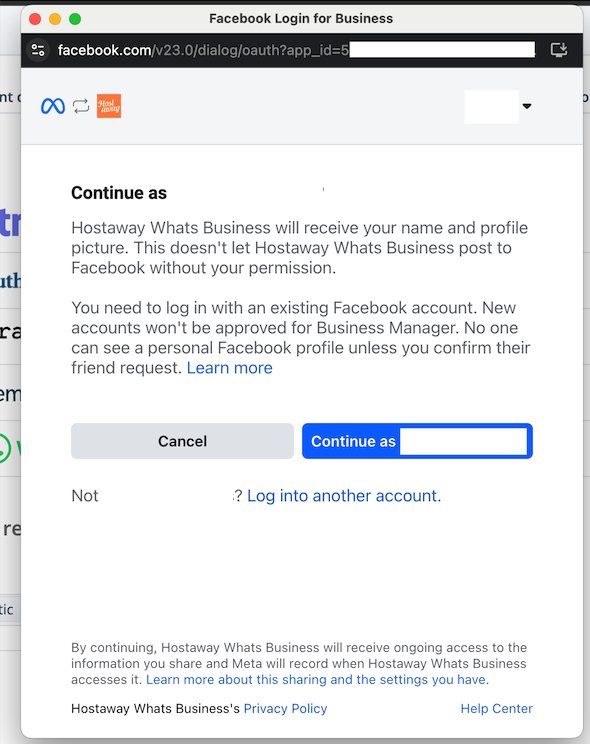Maximize the window using green button
Viewport: 590px width, 744px height.
(75, 19)
